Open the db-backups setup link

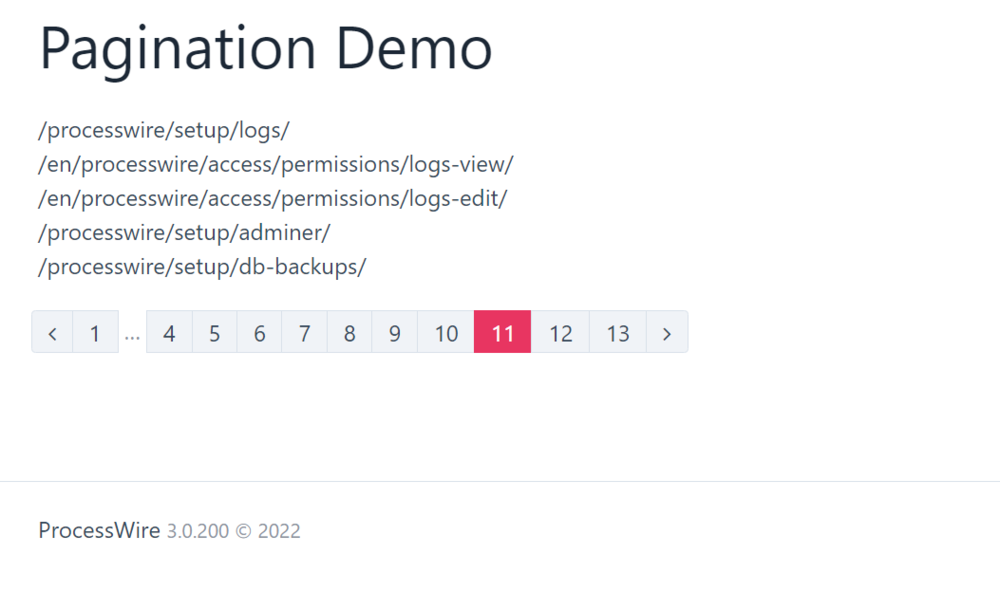tap(201, 266)
